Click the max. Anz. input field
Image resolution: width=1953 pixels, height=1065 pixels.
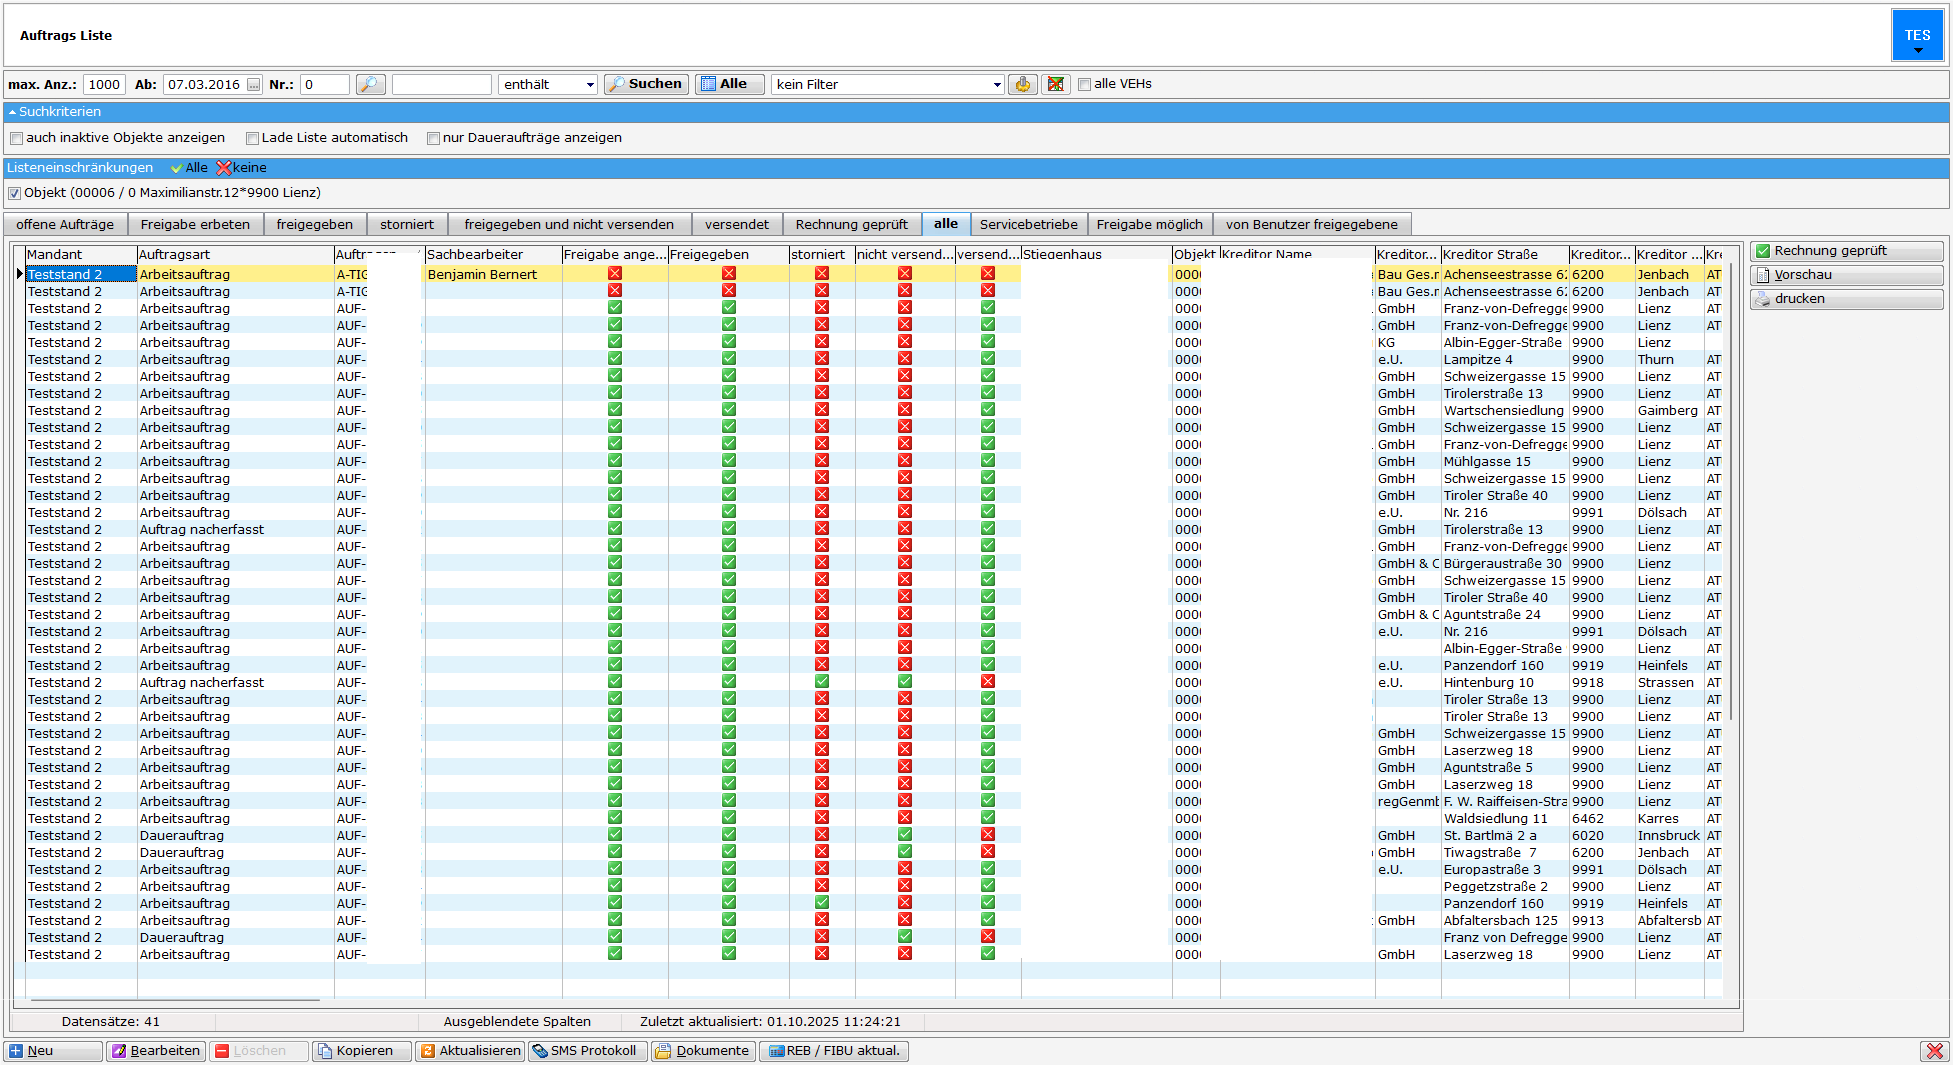[x=104, y=85]
